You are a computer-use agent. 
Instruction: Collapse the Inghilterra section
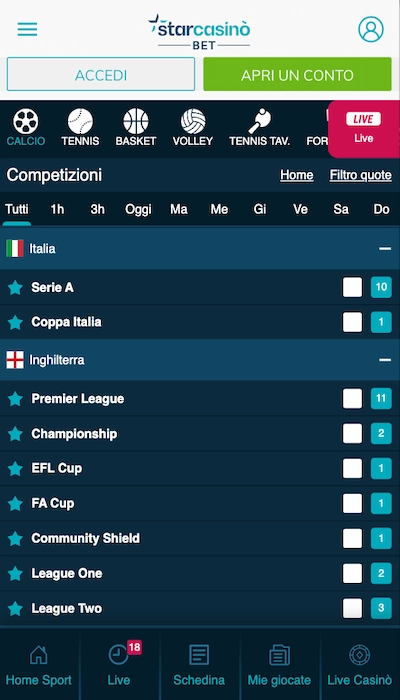(385, 360)
